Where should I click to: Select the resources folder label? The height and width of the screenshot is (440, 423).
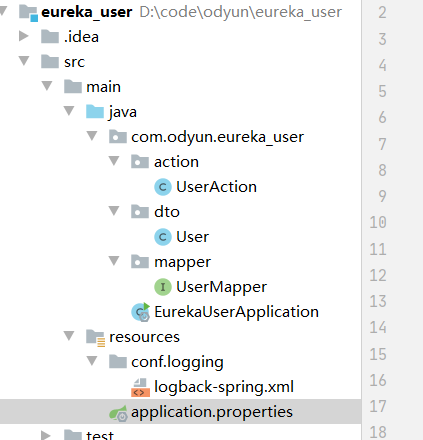point(144,337)
